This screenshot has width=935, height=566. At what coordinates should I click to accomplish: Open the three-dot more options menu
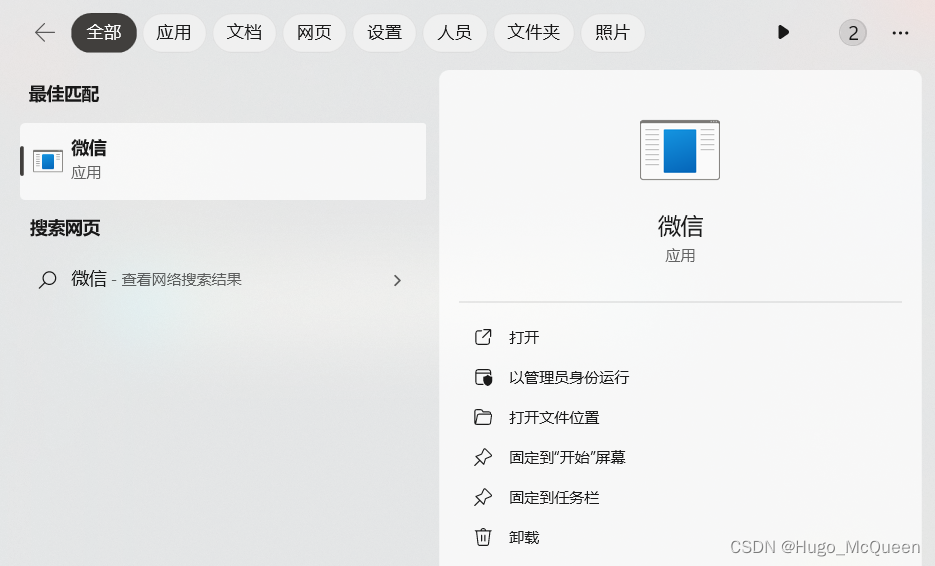pos(900,33)
